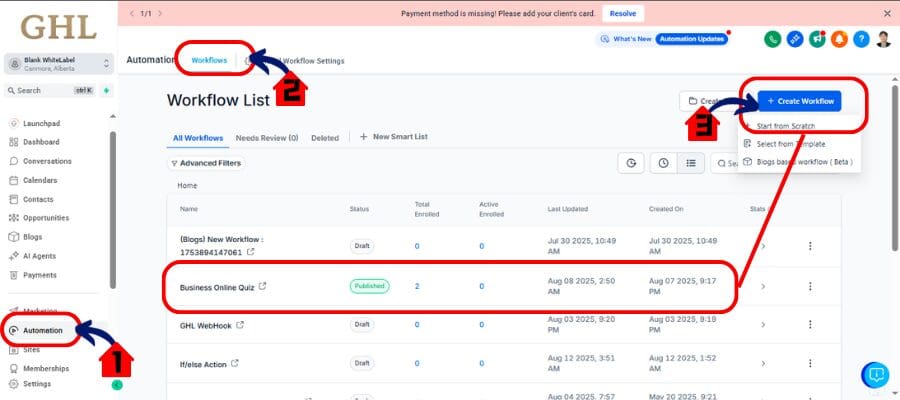Open Advanced Filters

206,164
